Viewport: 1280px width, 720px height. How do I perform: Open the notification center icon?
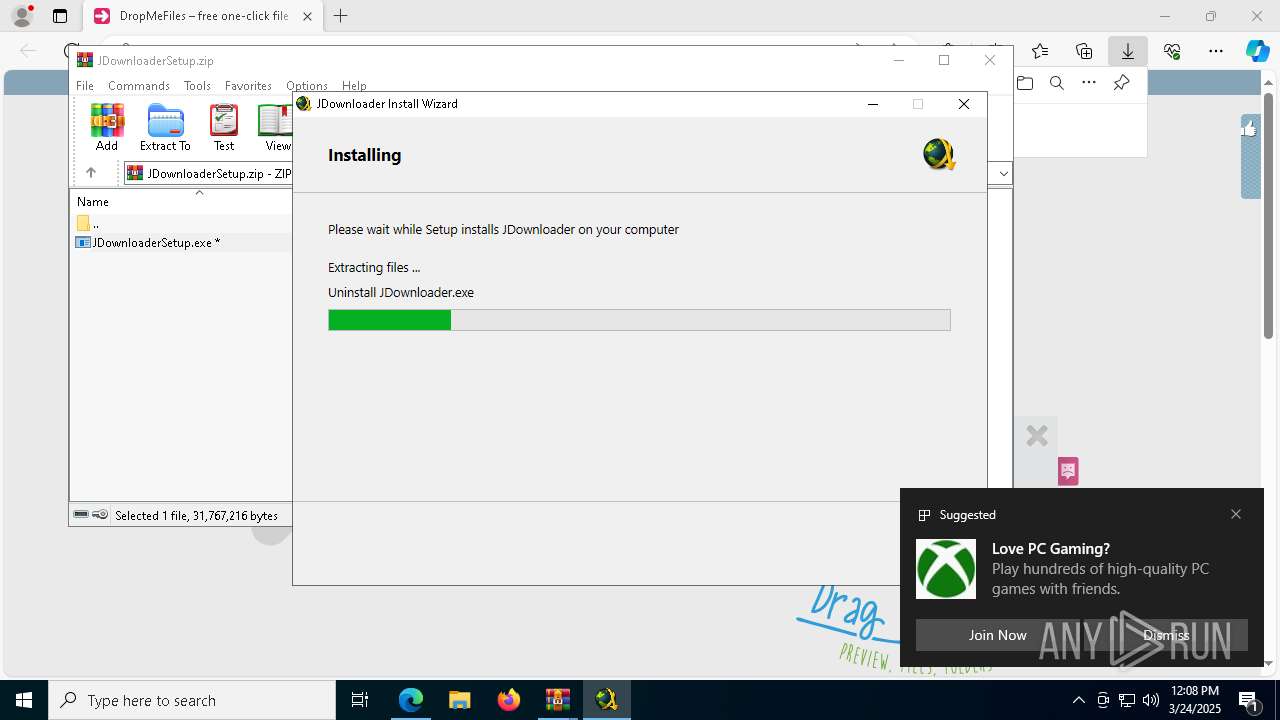tap(1250, 700)
